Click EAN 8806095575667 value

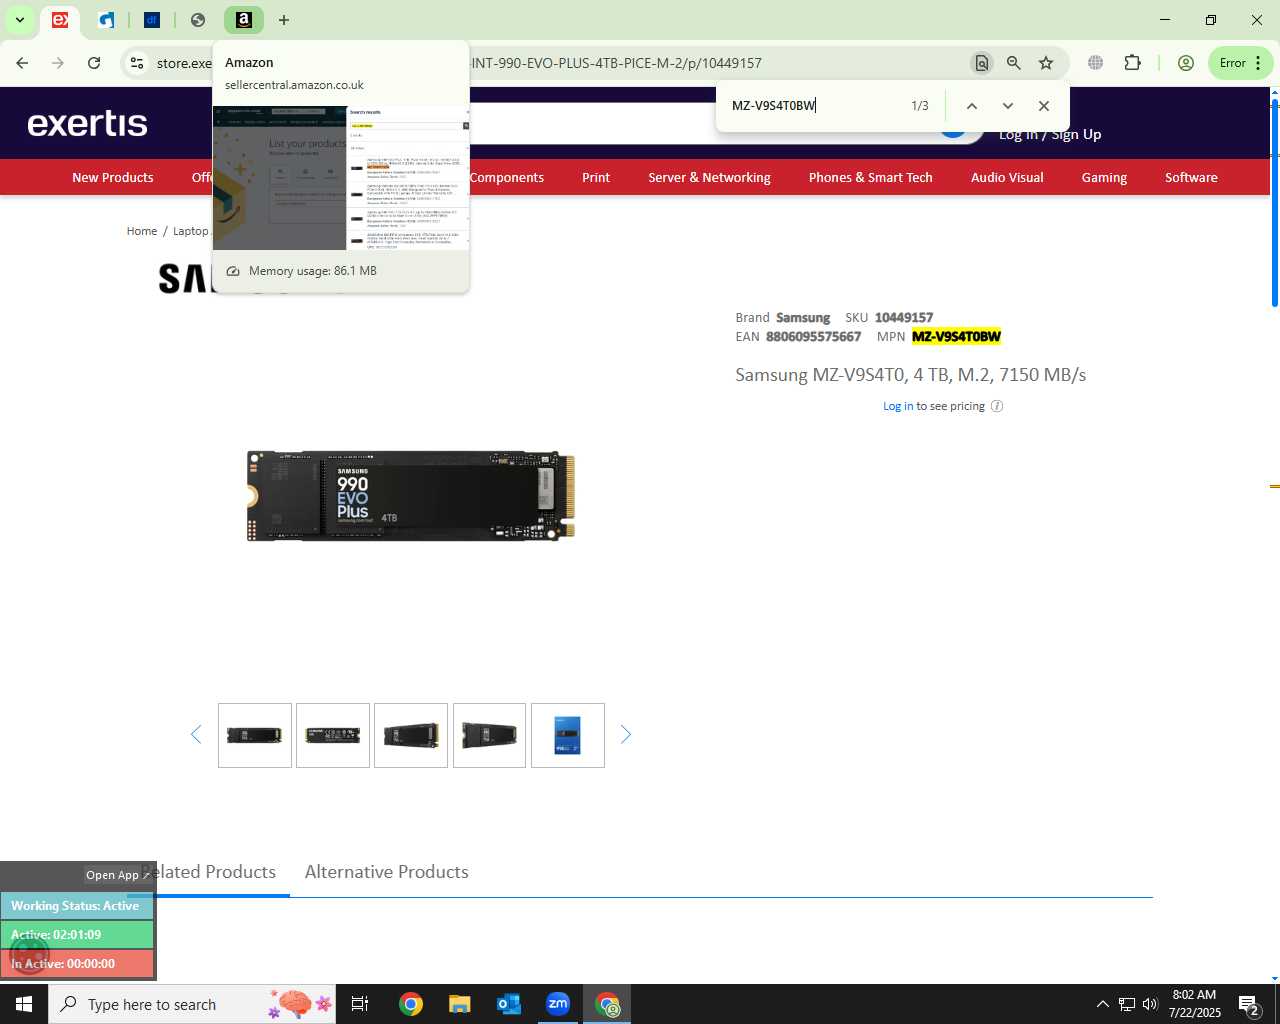(x=813, y=337)
